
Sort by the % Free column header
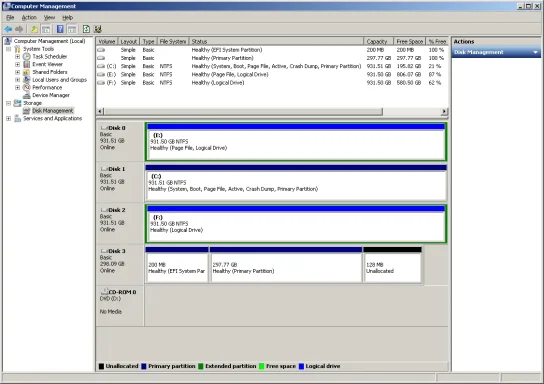pyautogui.click(x=437, y=41)
